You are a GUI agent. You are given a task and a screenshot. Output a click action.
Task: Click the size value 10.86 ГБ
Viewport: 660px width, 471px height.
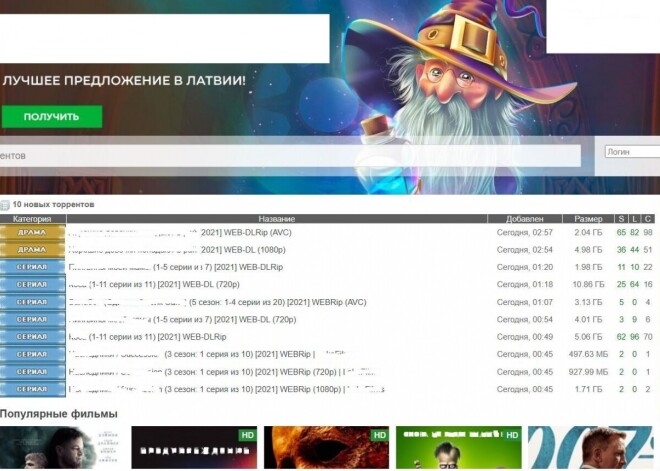coord(588,285)
